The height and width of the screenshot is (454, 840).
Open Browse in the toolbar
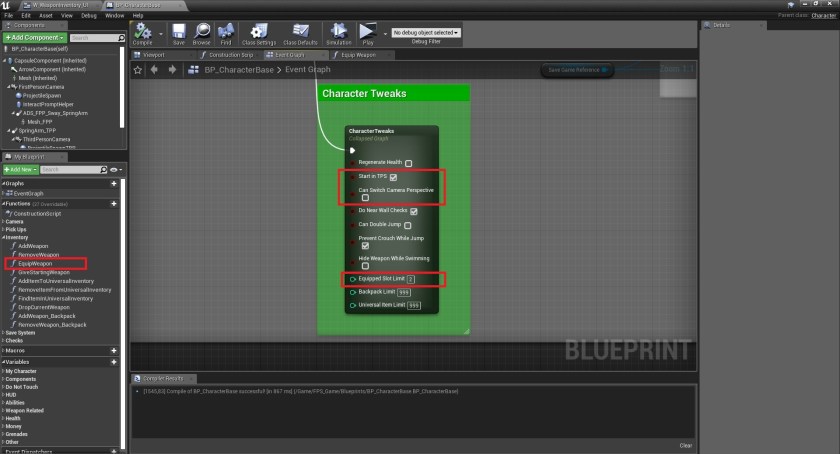pos(202,33)
